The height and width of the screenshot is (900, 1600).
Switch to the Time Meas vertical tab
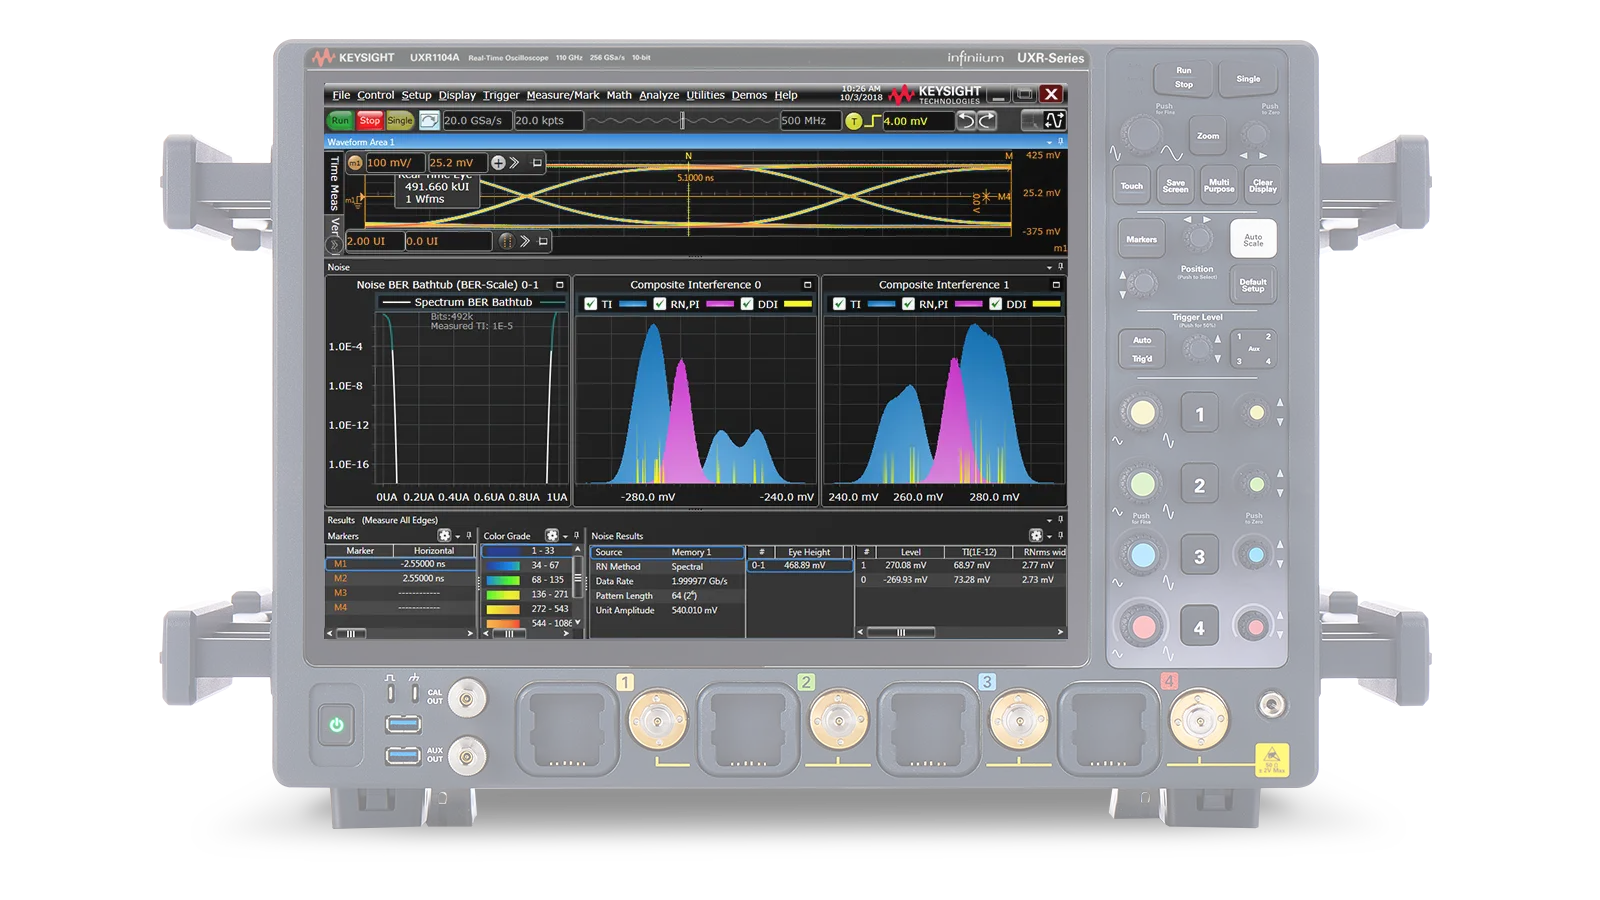[334, 182]
